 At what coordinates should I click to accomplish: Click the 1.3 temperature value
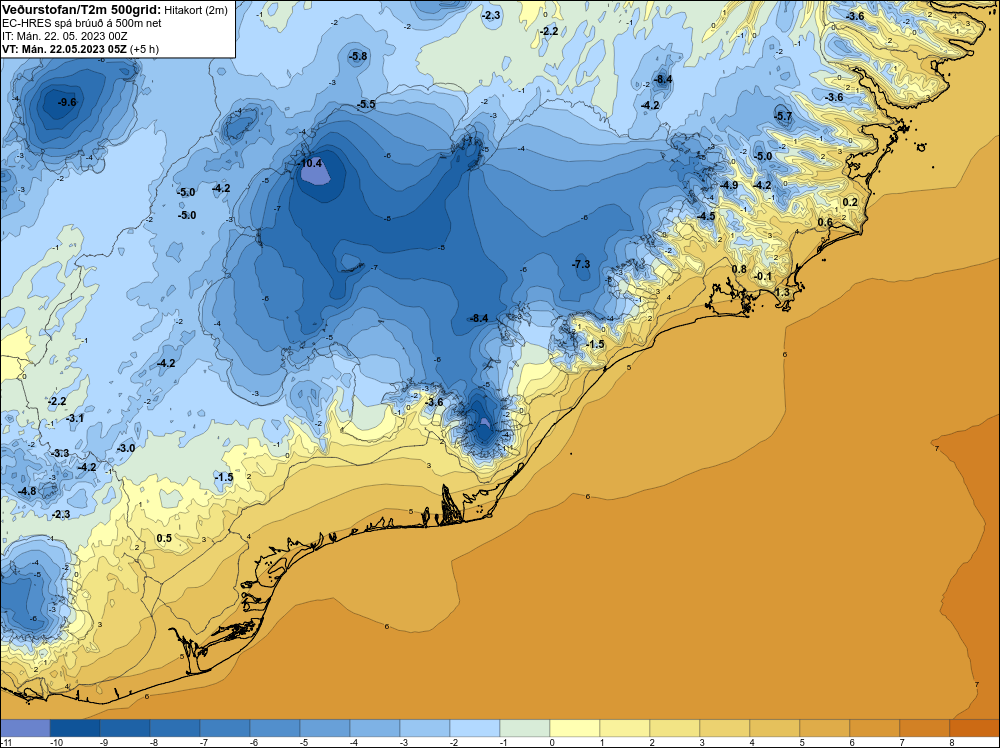[x=782, y=292]
